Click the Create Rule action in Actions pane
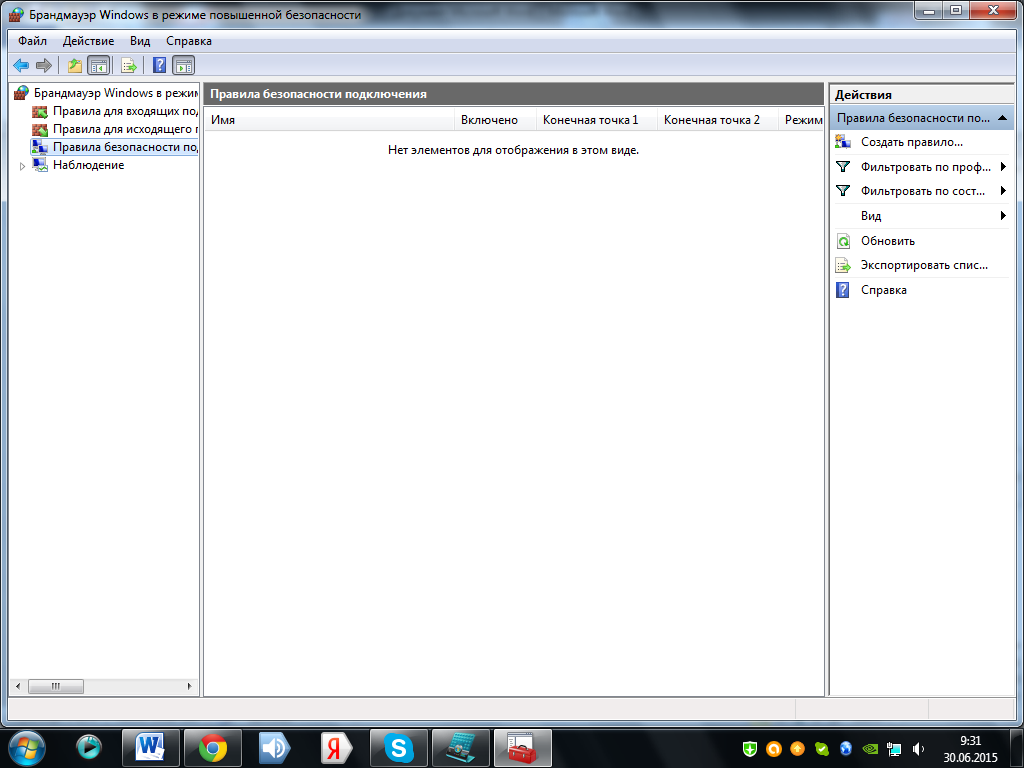This screenshot has height=768, width=1024. (x=911, y=142)
